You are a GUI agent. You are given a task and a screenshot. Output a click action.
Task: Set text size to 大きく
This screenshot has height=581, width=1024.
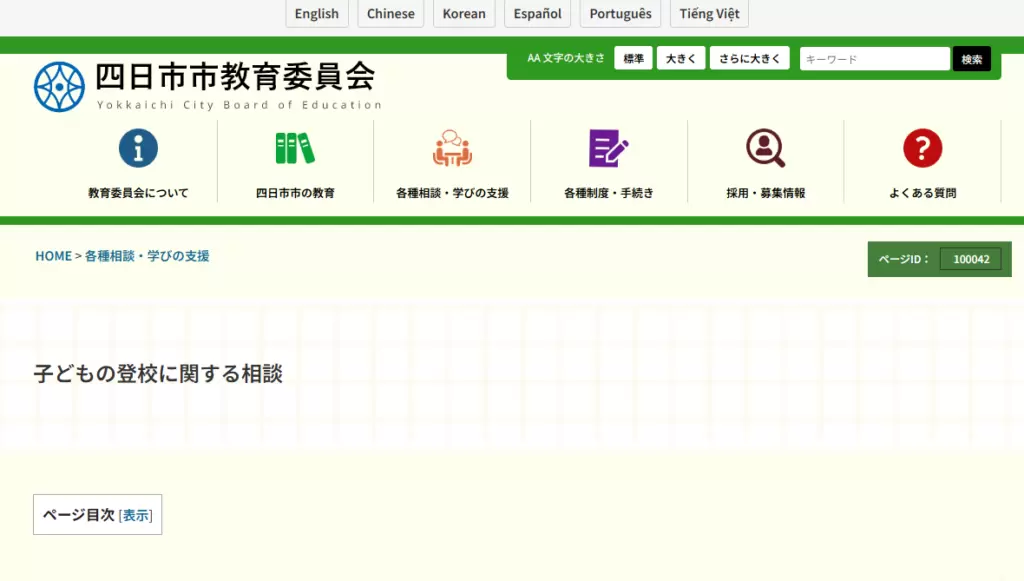(681, 58)
